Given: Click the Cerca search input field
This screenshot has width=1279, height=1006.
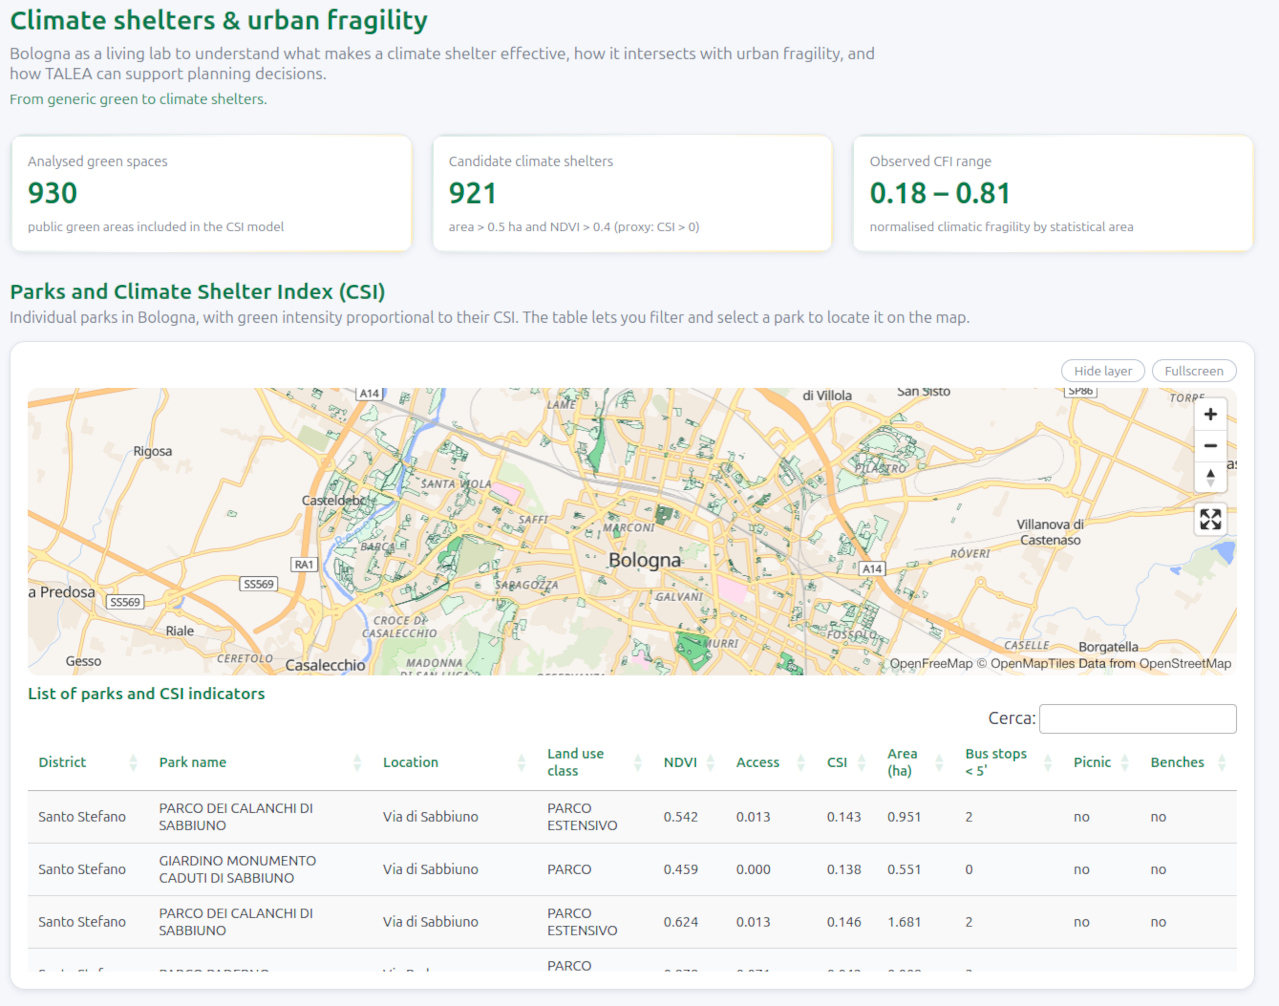Looking at the screenshot, I should (x=1137, y=718).
